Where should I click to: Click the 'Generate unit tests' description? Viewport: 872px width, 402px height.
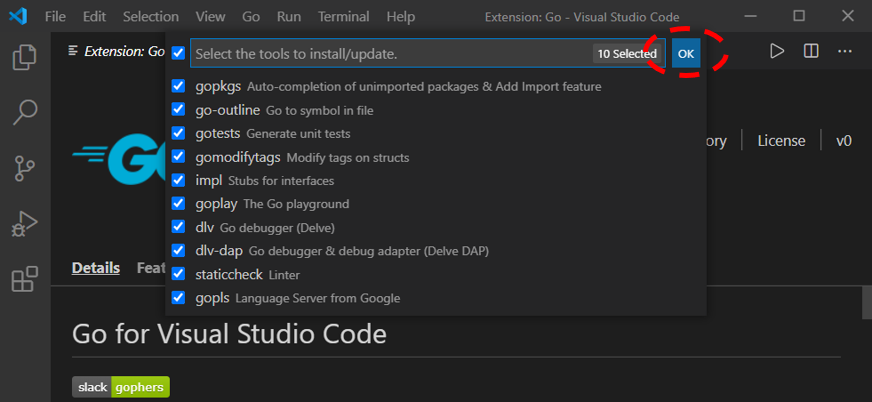coord(299,134)
